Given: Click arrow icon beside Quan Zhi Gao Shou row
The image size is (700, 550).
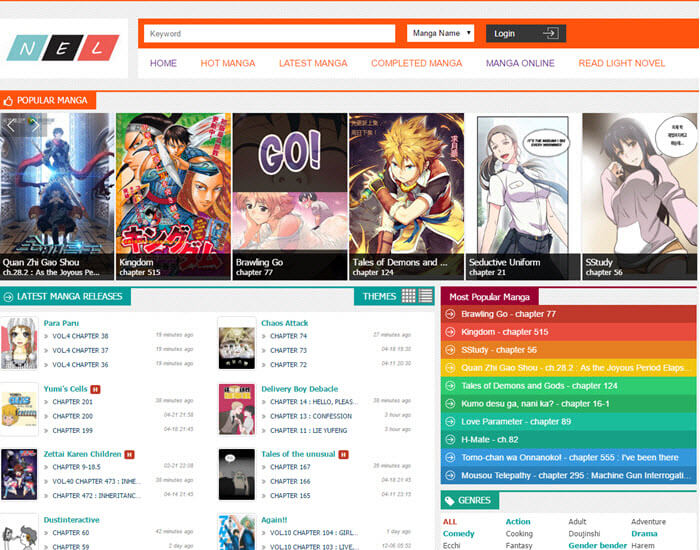Looking at the screenshot, I should coord(450,368).
